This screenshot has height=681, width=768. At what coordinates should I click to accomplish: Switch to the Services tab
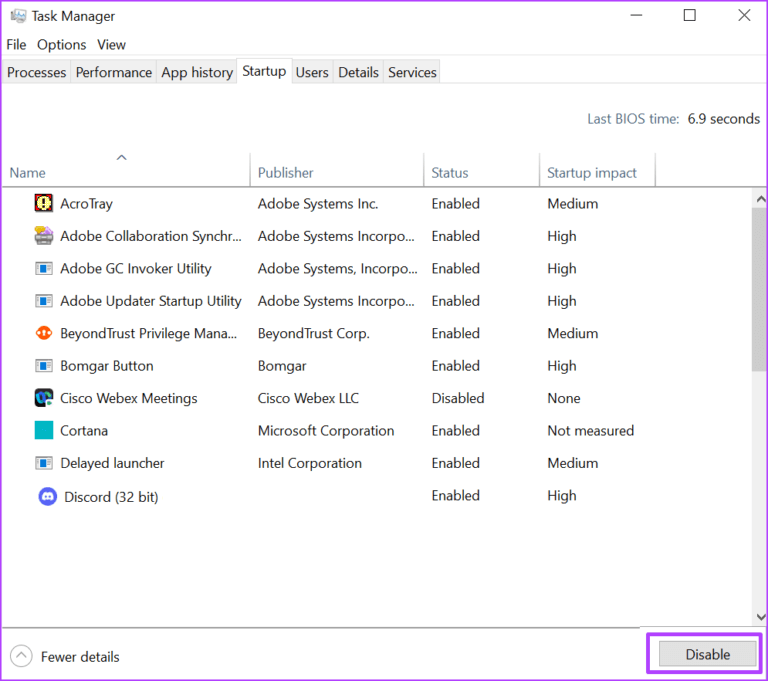coord(412,72)
